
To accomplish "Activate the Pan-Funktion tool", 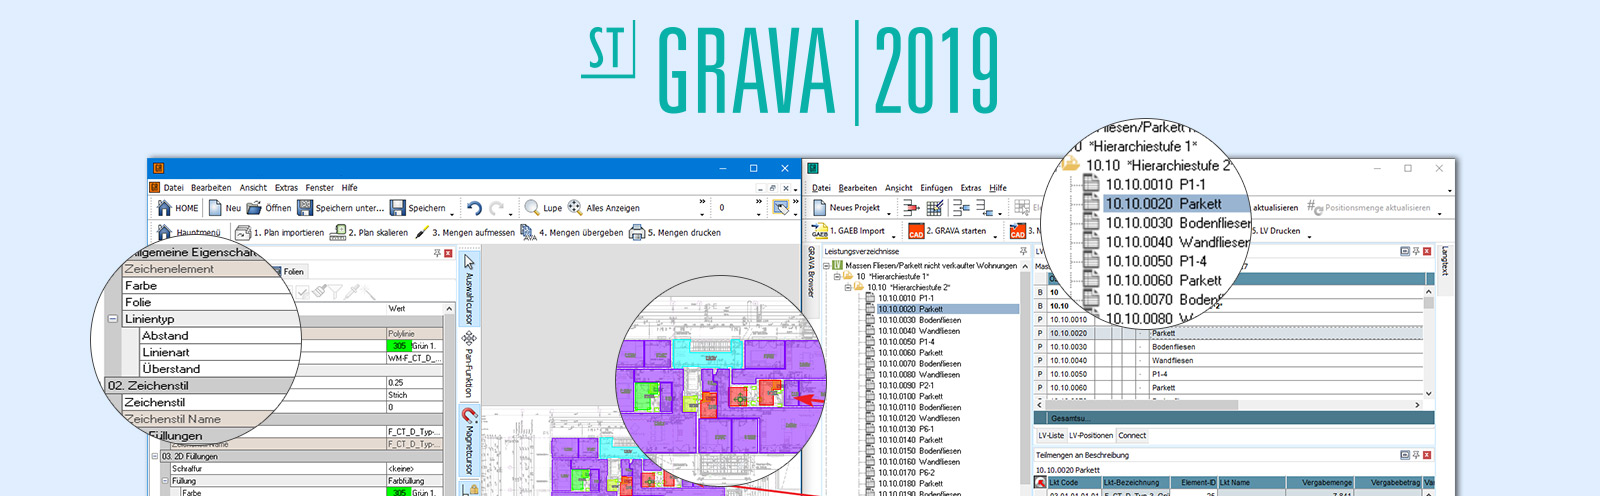I will [469, 366].
